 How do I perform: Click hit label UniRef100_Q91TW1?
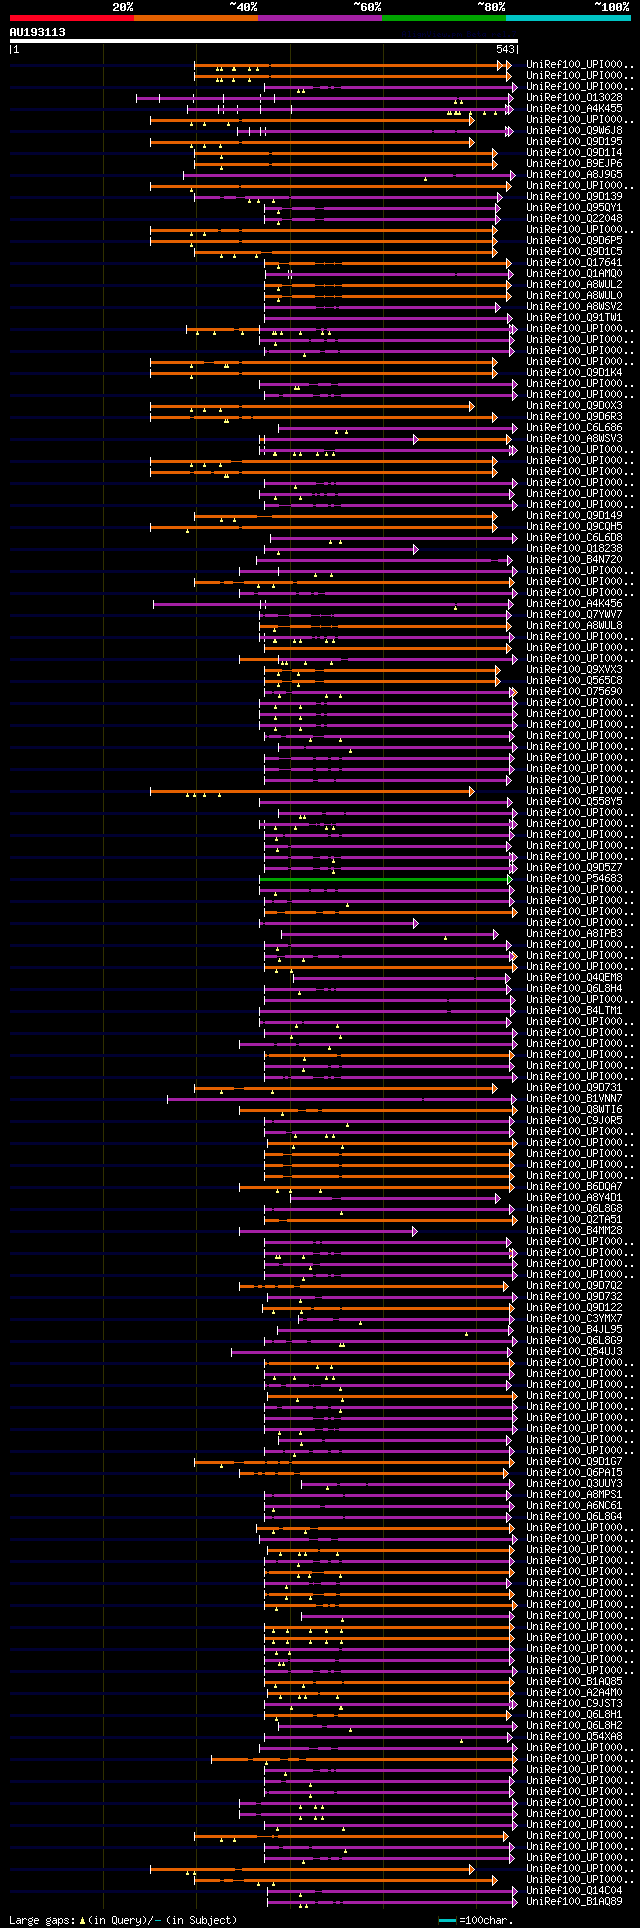pos(574,317)
